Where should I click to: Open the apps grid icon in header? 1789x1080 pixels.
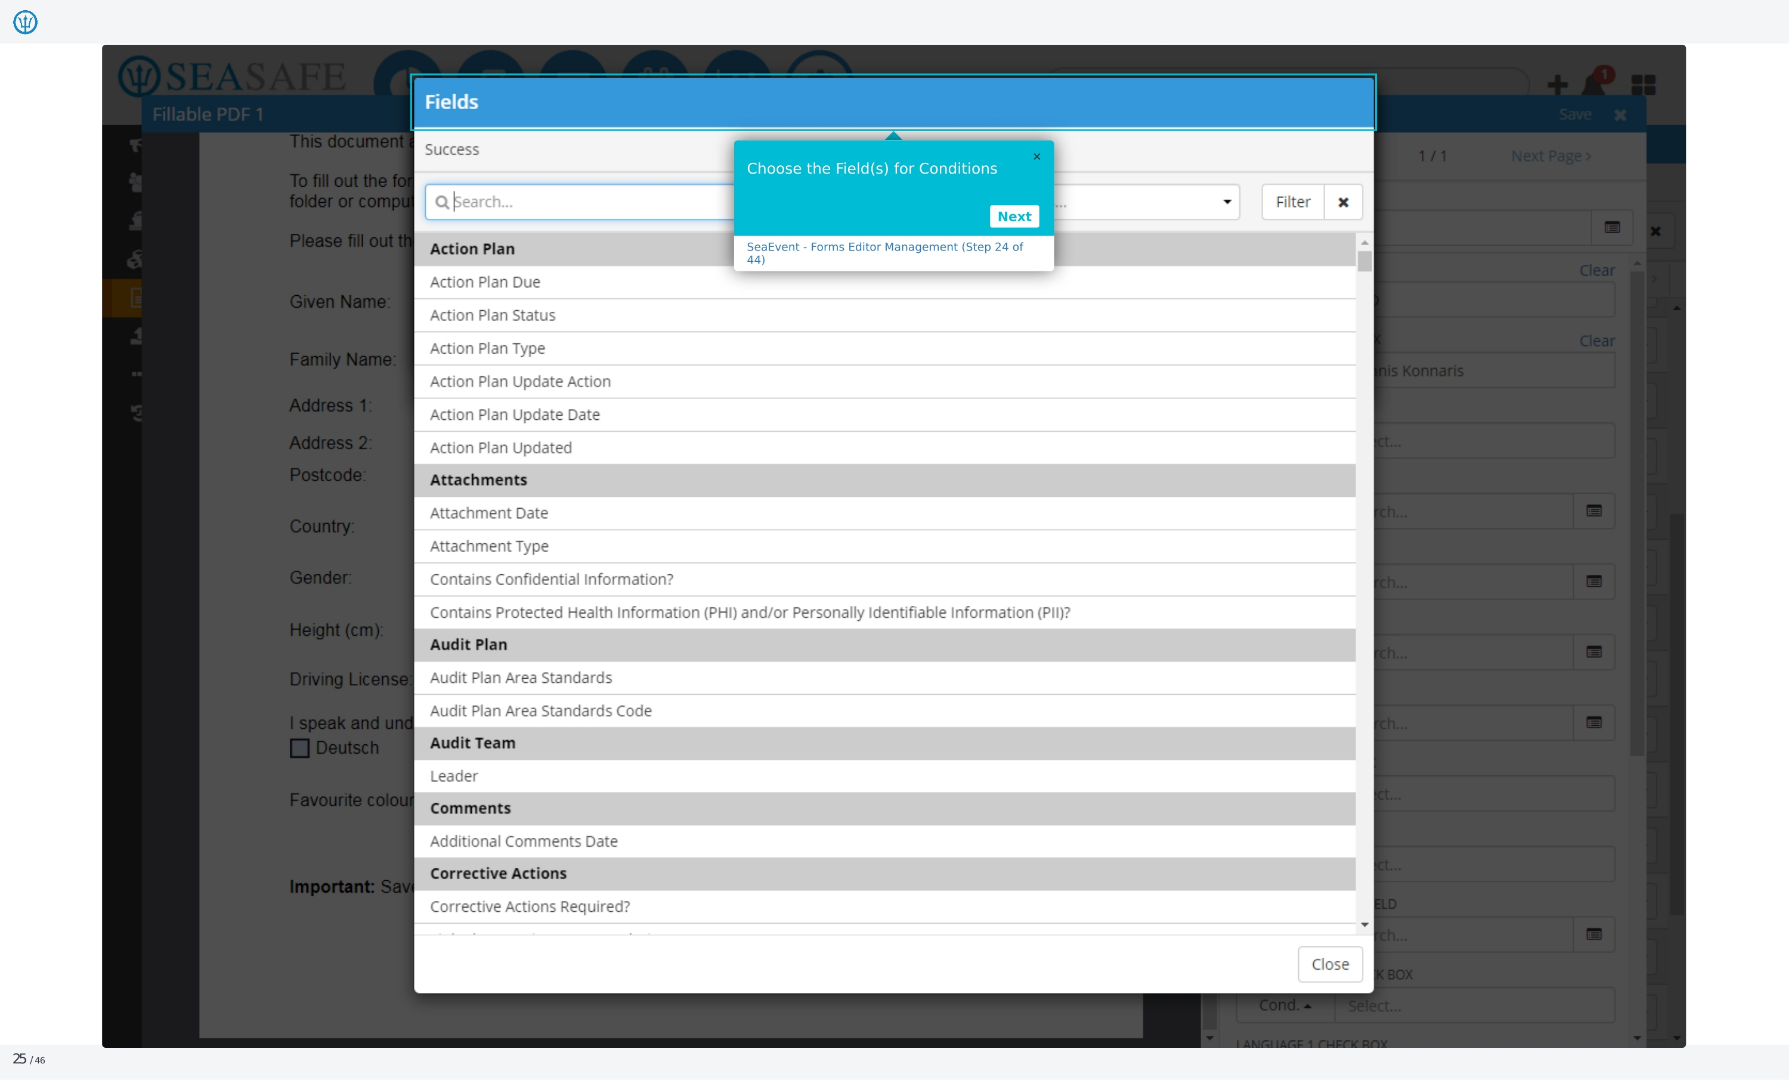1643,86
